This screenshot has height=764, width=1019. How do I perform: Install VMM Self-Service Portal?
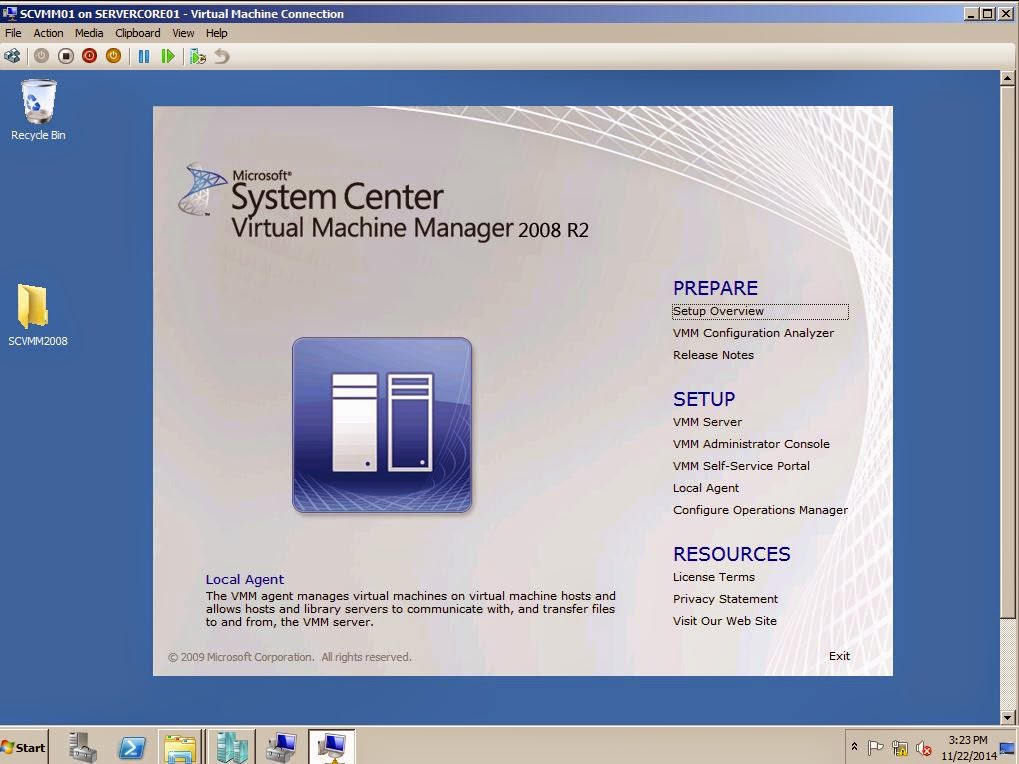pos(741,466)
